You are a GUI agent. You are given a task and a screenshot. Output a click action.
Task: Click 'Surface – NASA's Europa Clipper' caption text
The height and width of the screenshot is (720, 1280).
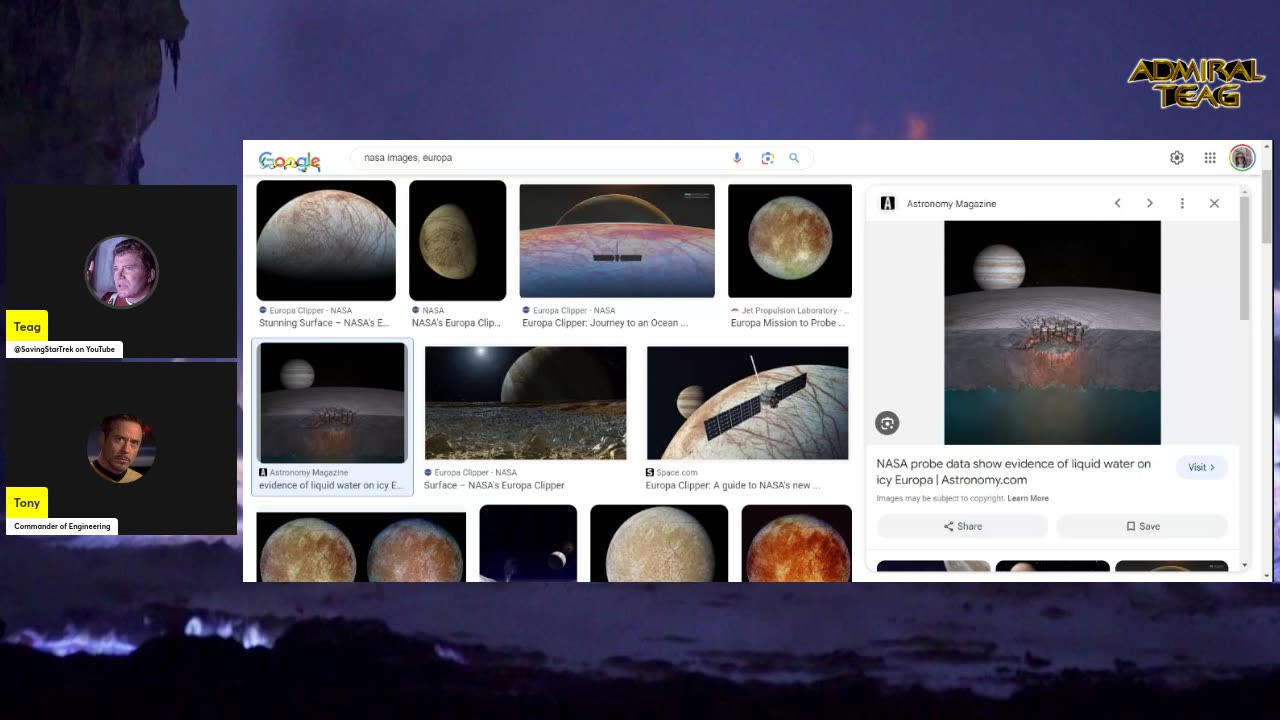click(494, 486)
